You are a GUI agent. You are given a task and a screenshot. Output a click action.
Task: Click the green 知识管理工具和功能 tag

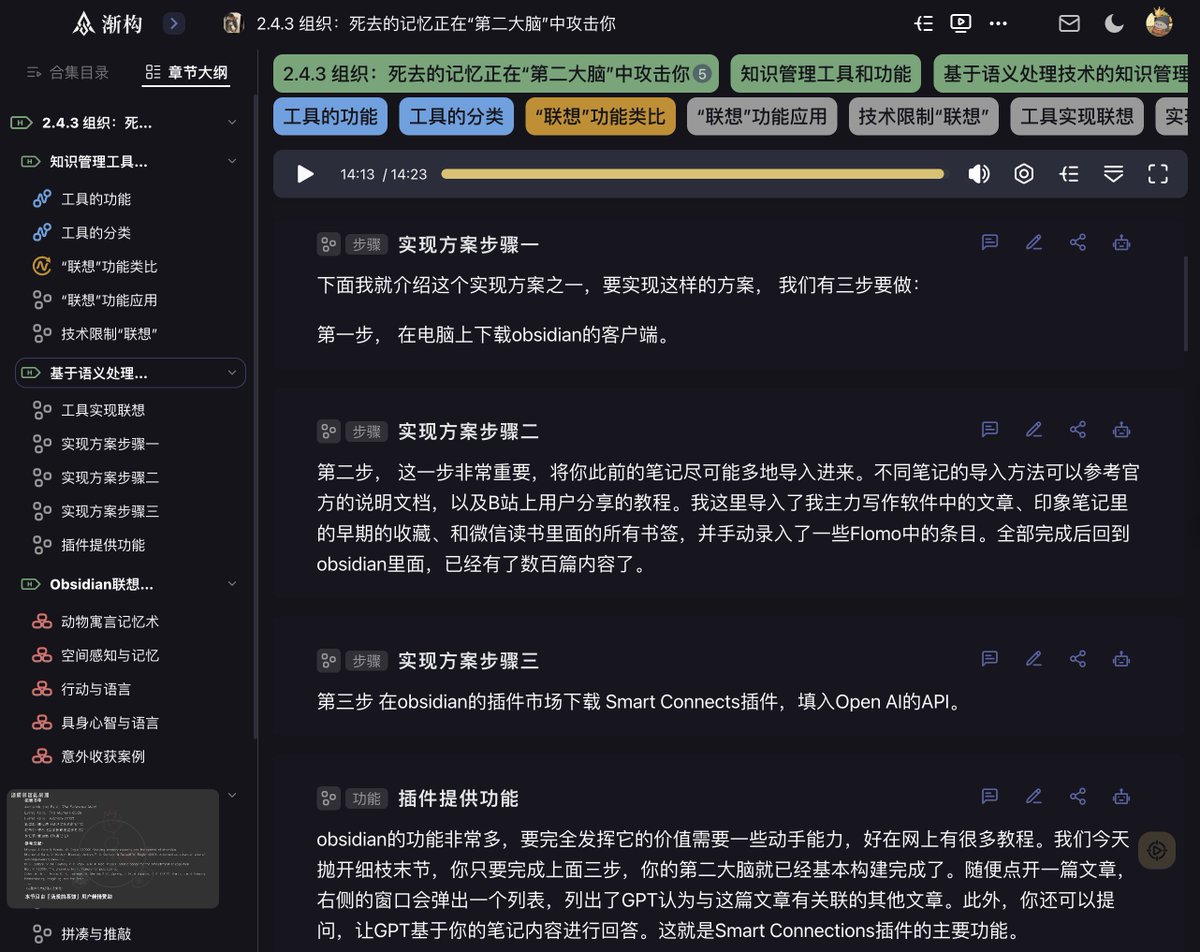coord(826,73)
